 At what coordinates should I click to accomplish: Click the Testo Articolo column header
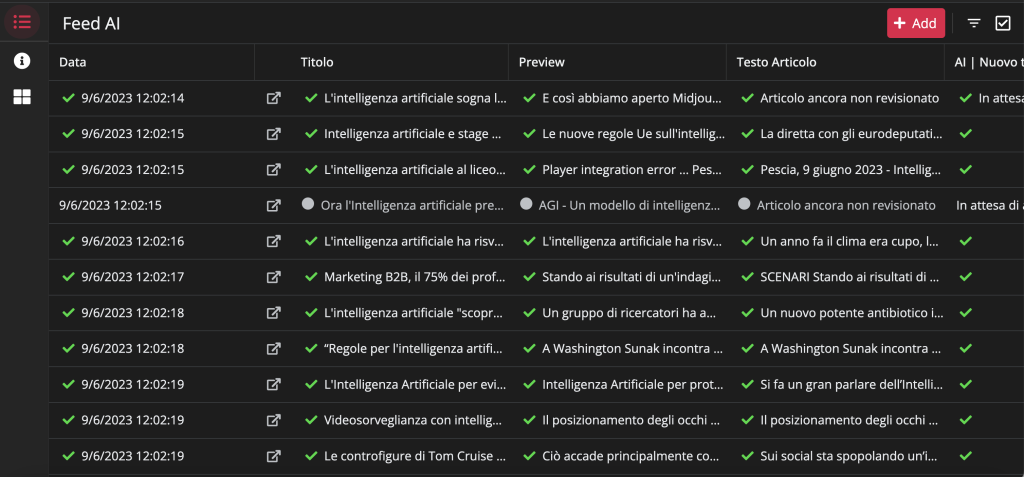pyautogui.click(x=776, y=62)
